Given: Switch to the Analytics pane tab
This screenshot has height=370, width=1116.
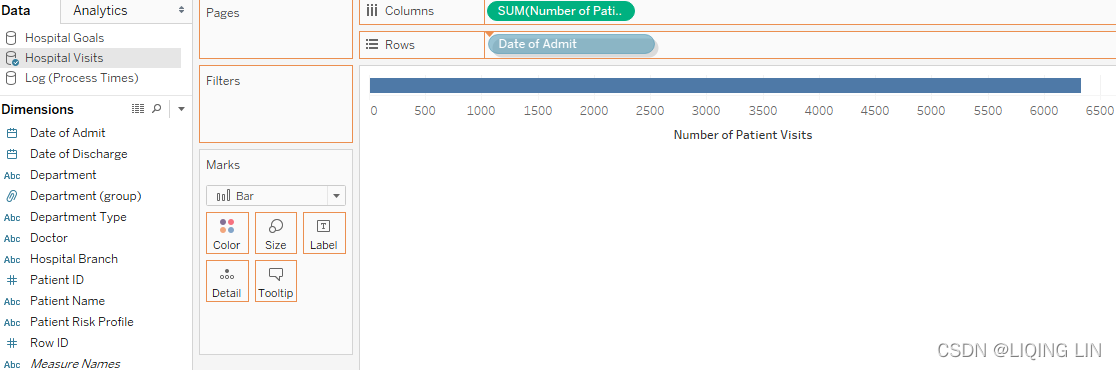Looking at the screenshot, I should pos(100,11).
